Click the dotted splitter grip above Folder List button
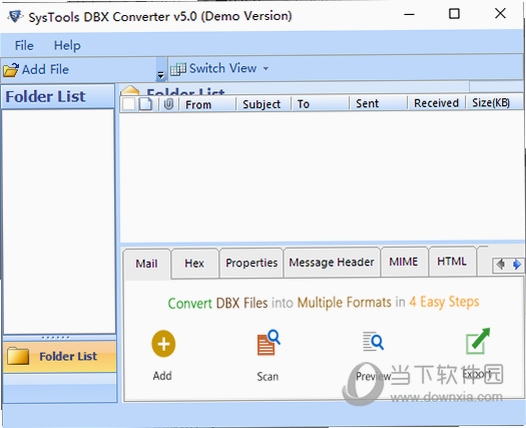 56,337
